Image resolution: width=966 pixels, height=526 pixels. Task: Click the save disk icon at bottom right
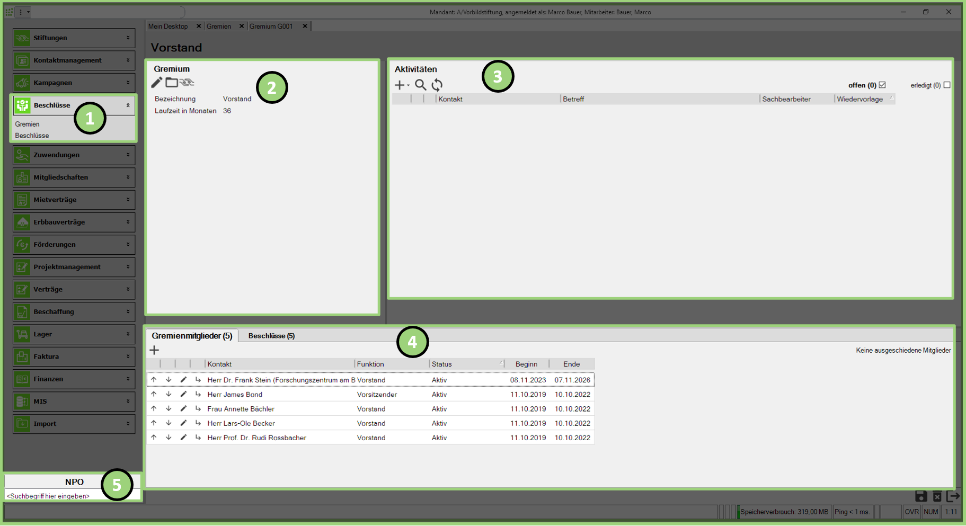point(920,496)
